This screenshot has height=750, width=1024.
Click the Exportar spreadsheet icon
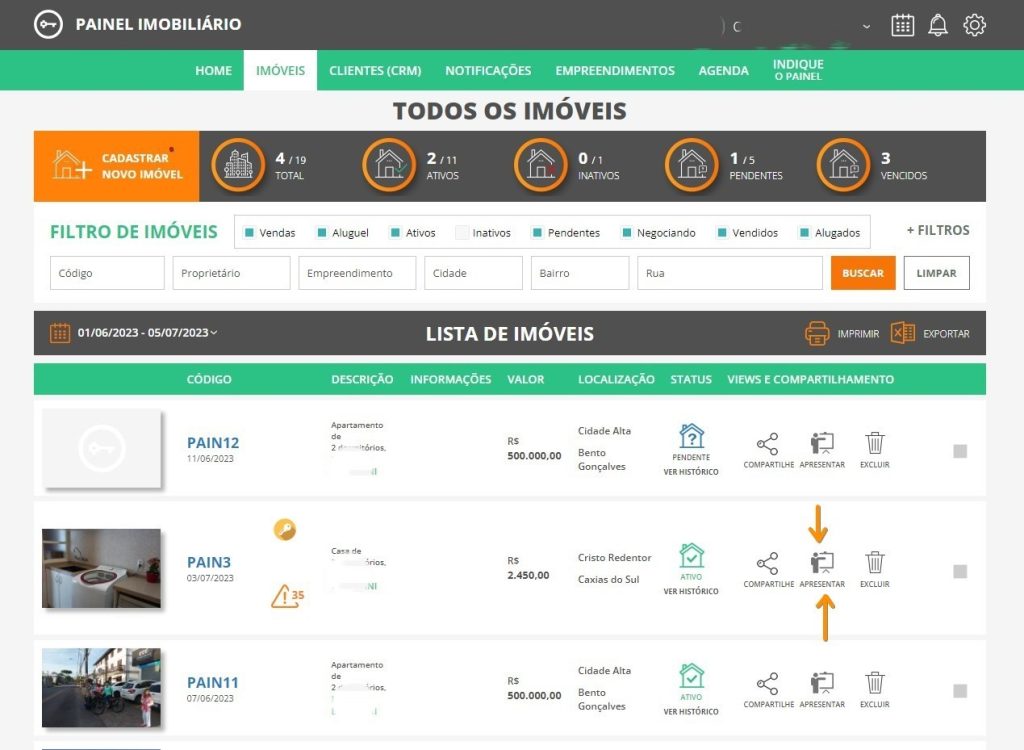tap(903, 333)
